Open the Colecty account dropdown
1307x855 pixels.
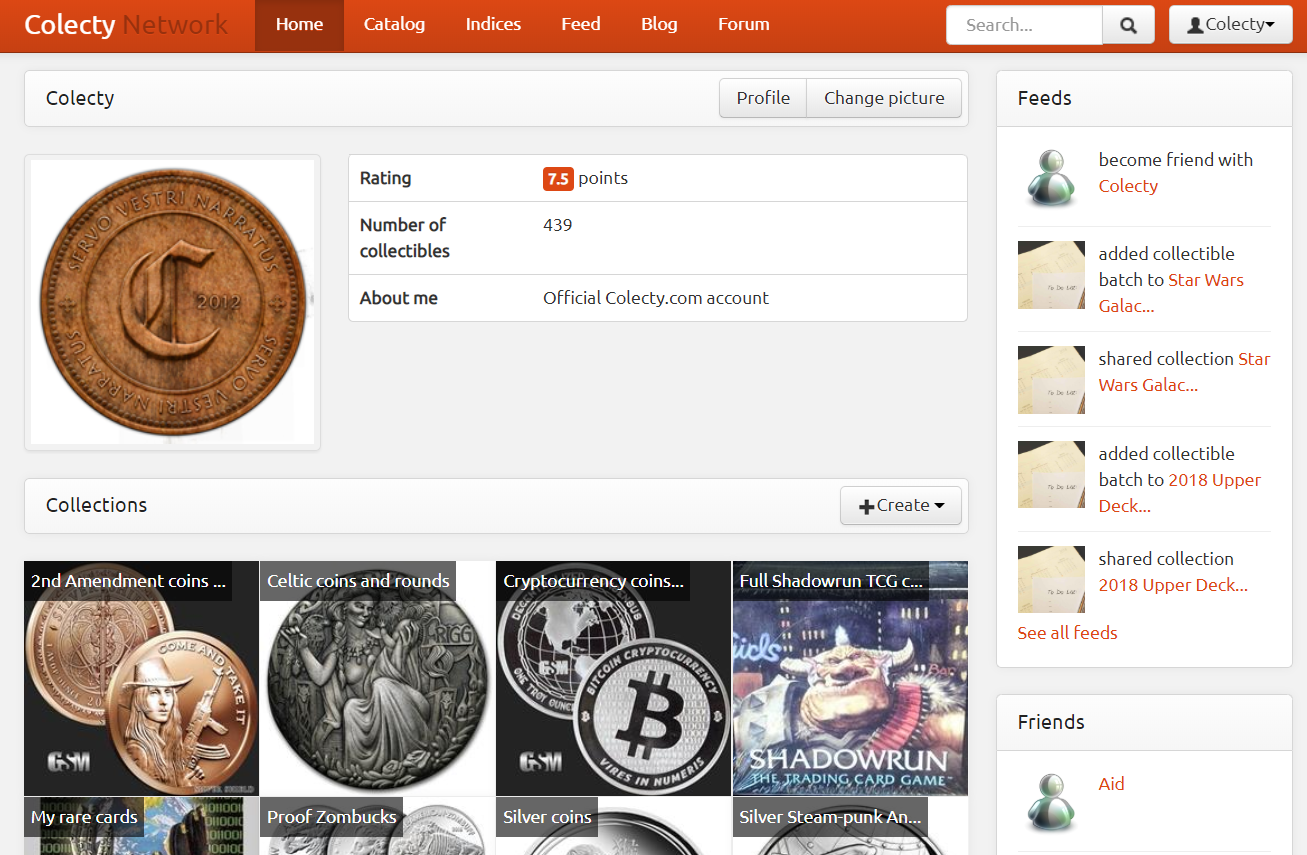coord(1231,24)
